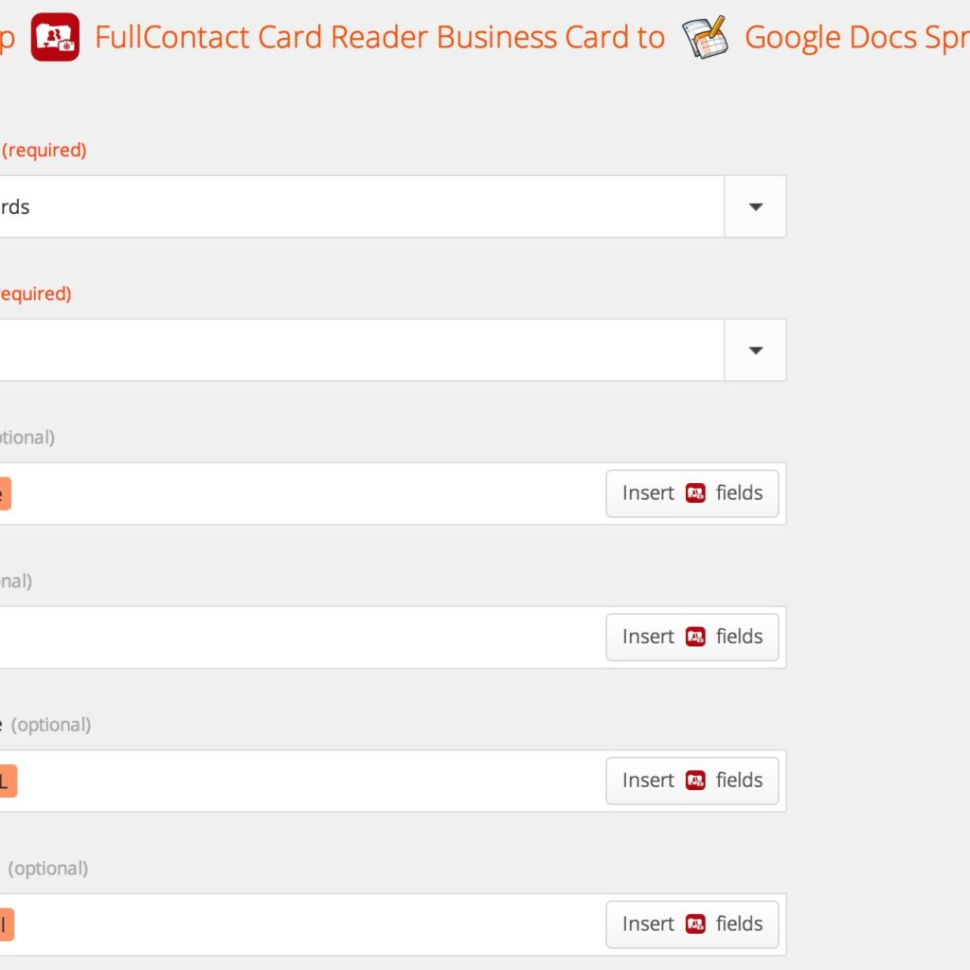Expand the second required field's dropdown arrow
The image size is (970, 970).
click(754, 350)
